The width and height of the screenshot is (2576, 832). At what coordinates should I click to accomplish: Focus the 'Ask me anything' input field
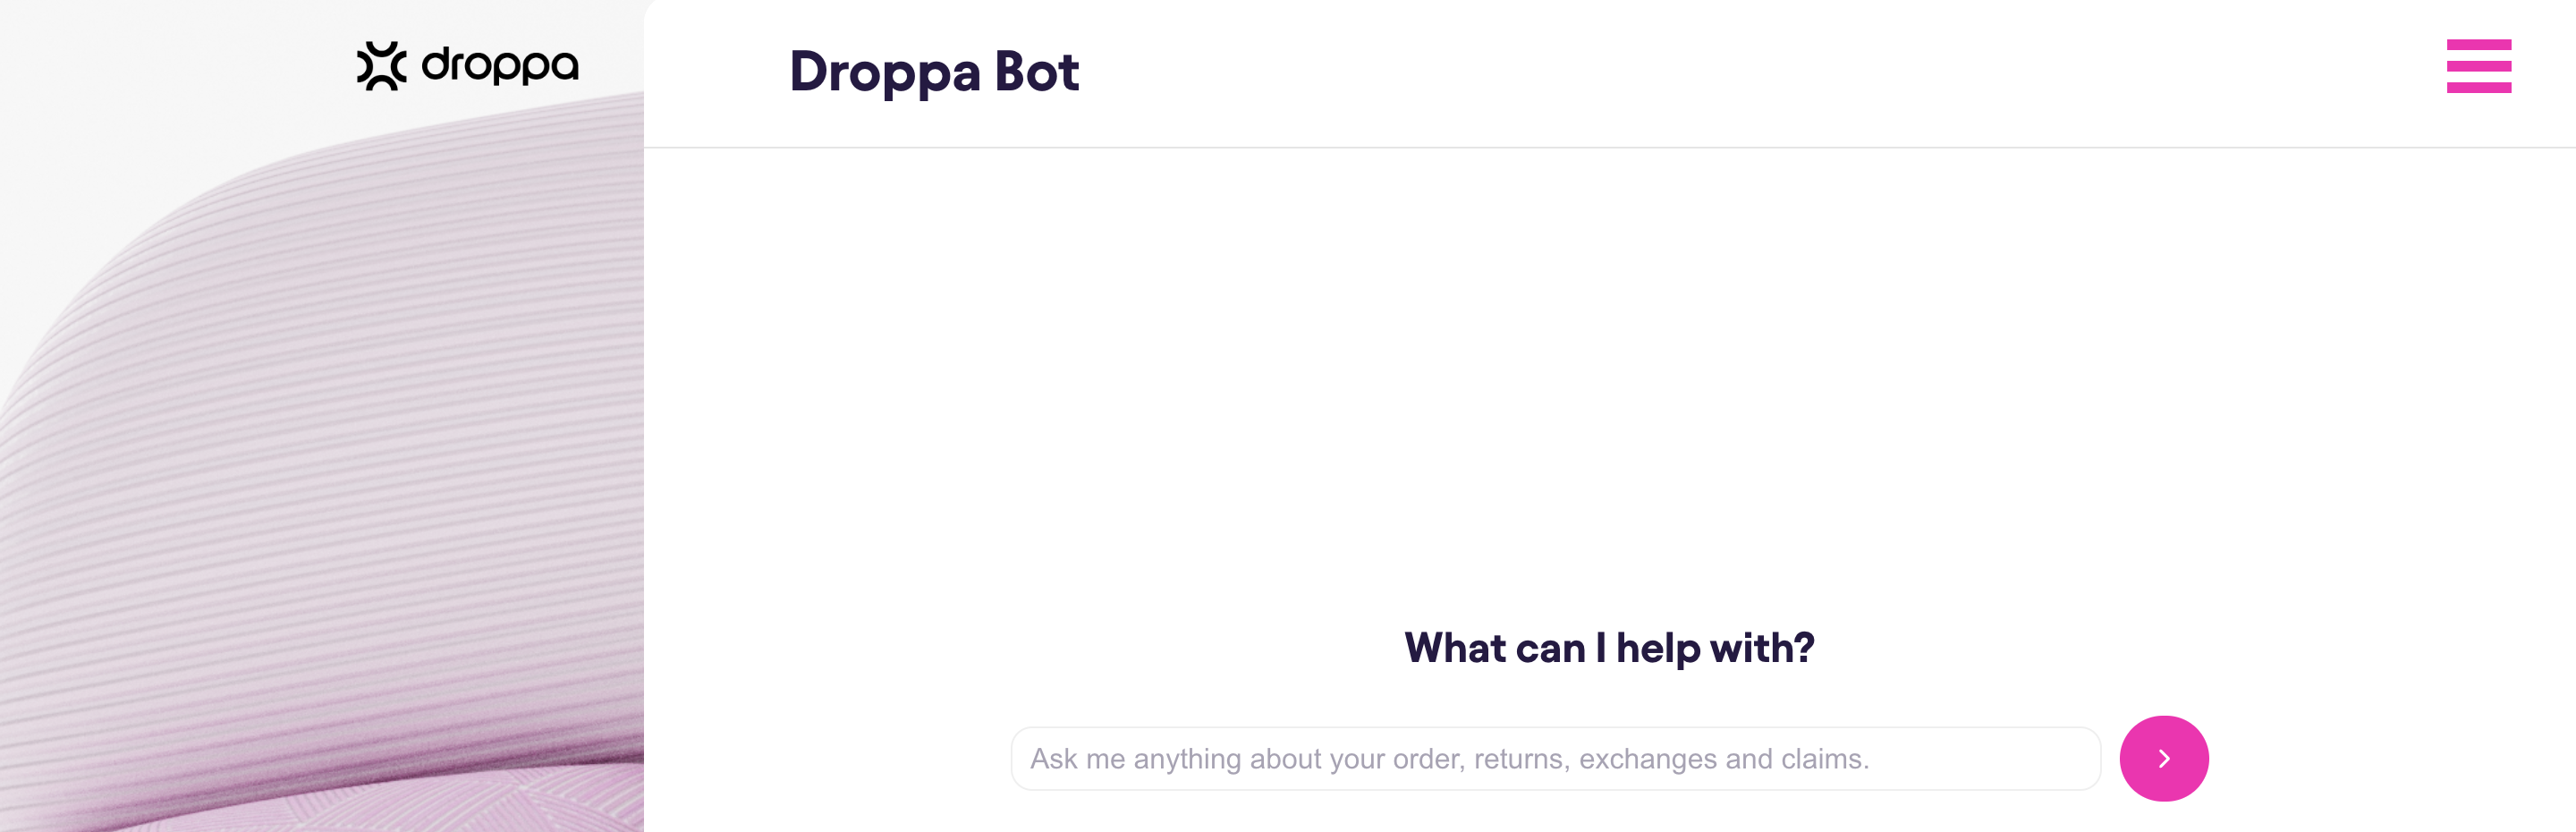[x=1555, y=758]
